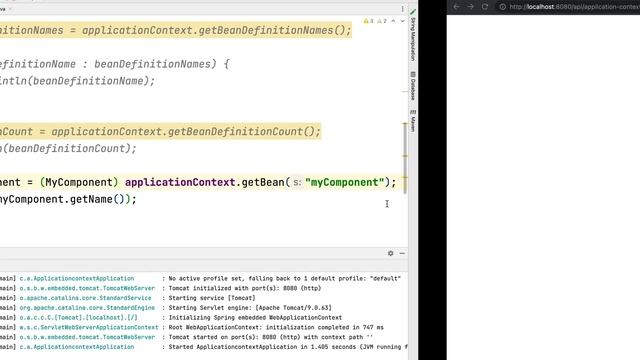
Task: Hide the Run console panel with the minus icon
Action: click(x=402, y=253)
